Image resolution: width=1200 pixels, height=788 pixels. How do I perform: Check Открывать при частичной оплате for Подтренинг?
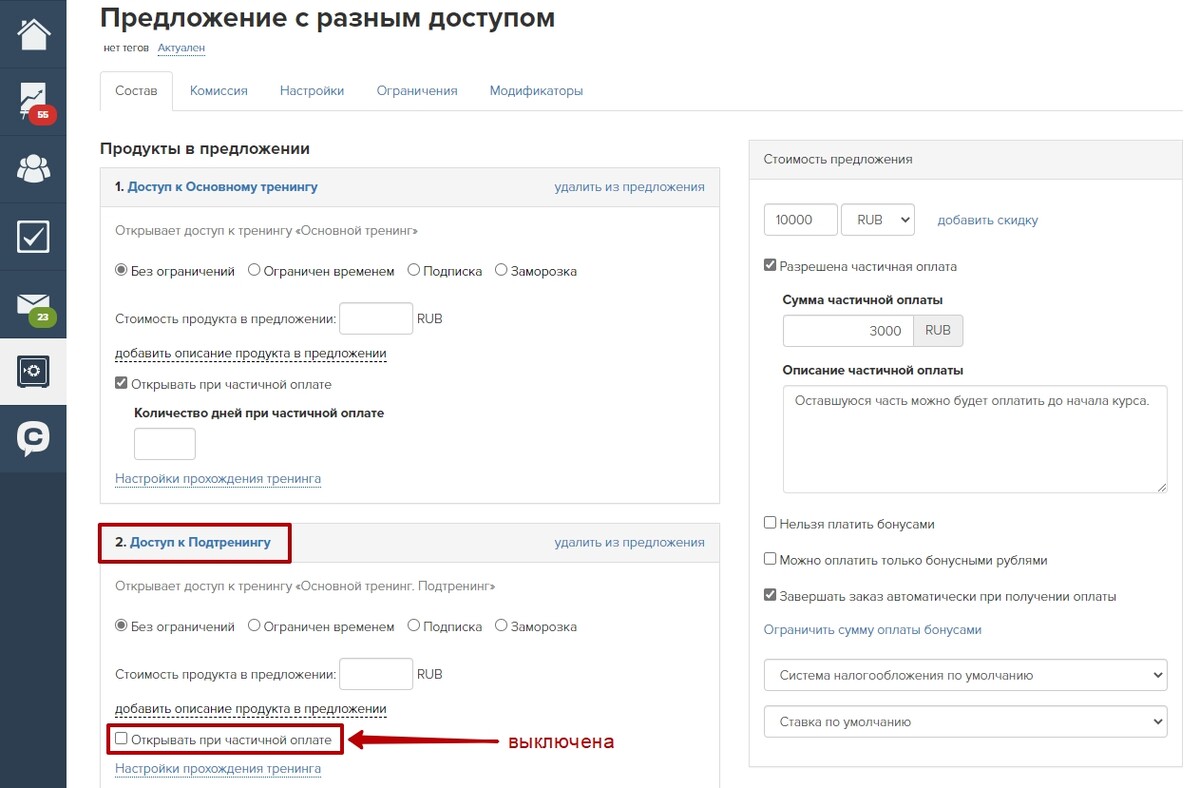click(122, 739)
